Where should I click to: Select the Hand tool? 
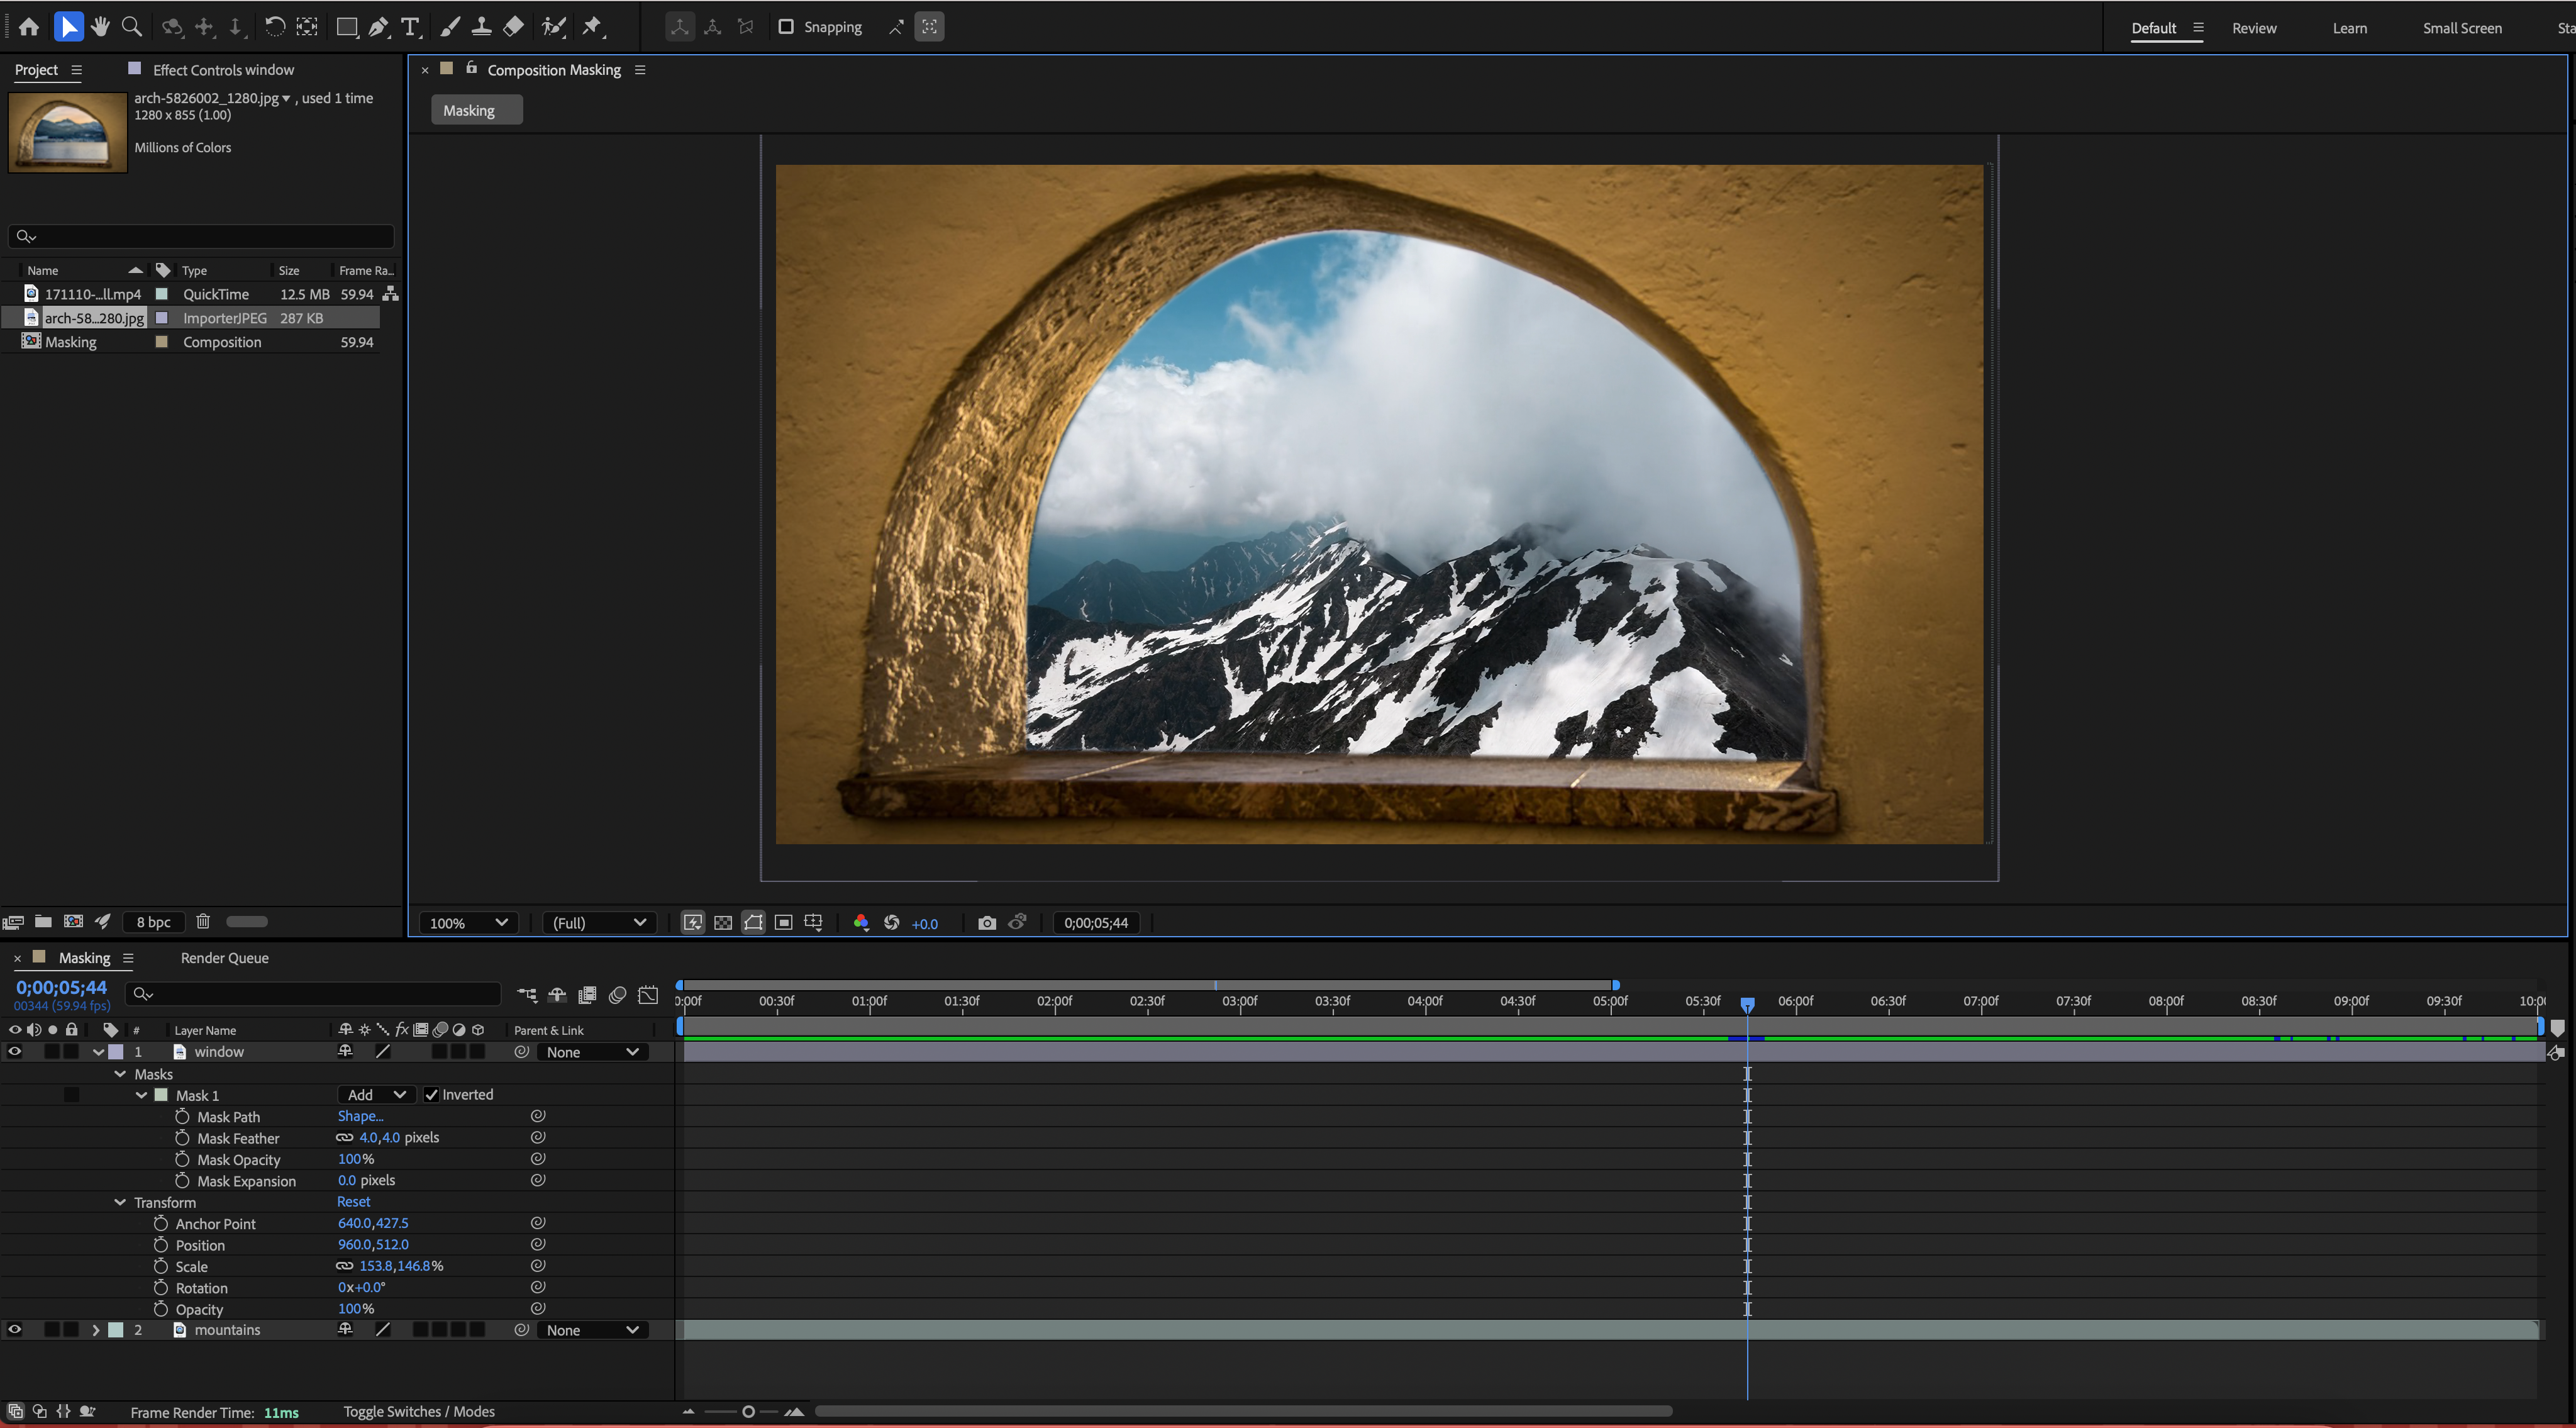[100, 27]
